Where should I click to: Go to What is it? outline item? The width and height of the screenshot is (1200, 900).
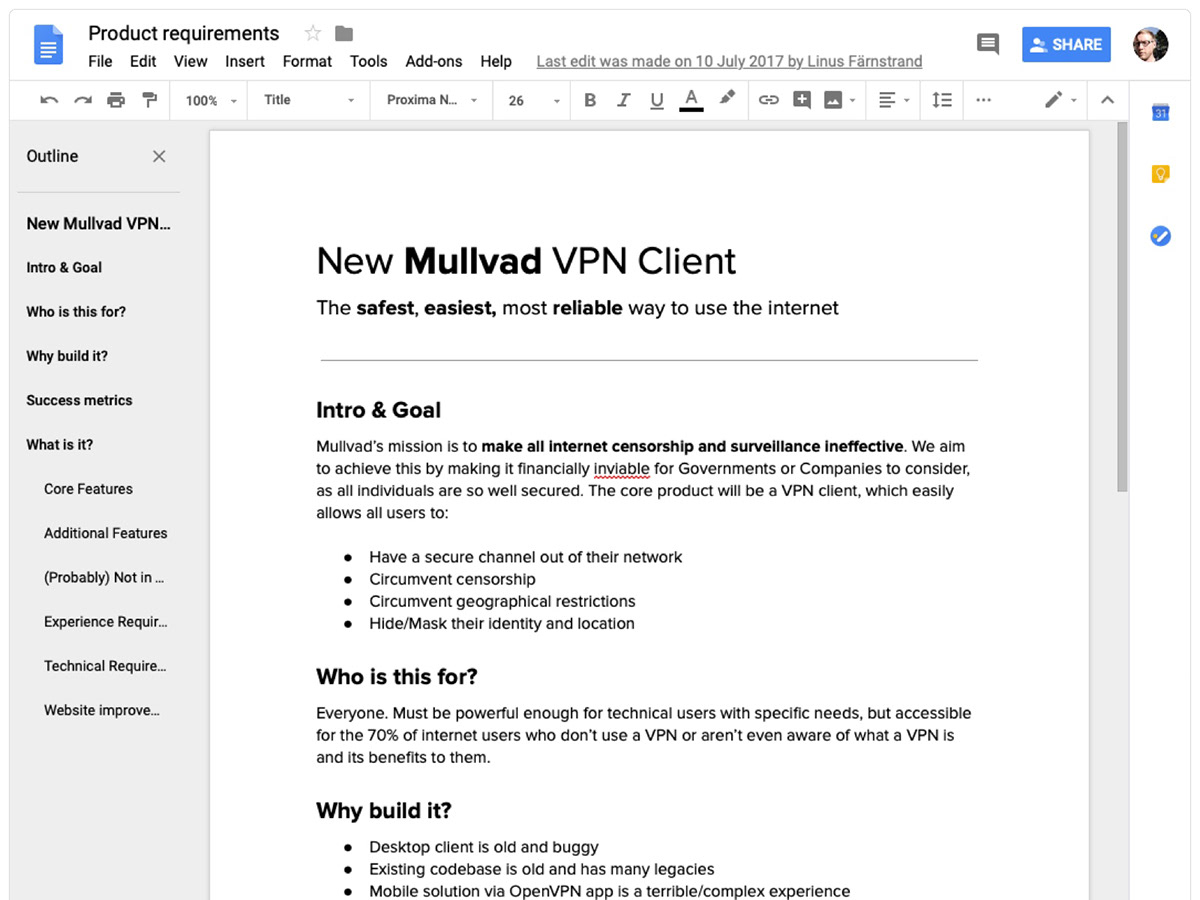tap(60, 444)
